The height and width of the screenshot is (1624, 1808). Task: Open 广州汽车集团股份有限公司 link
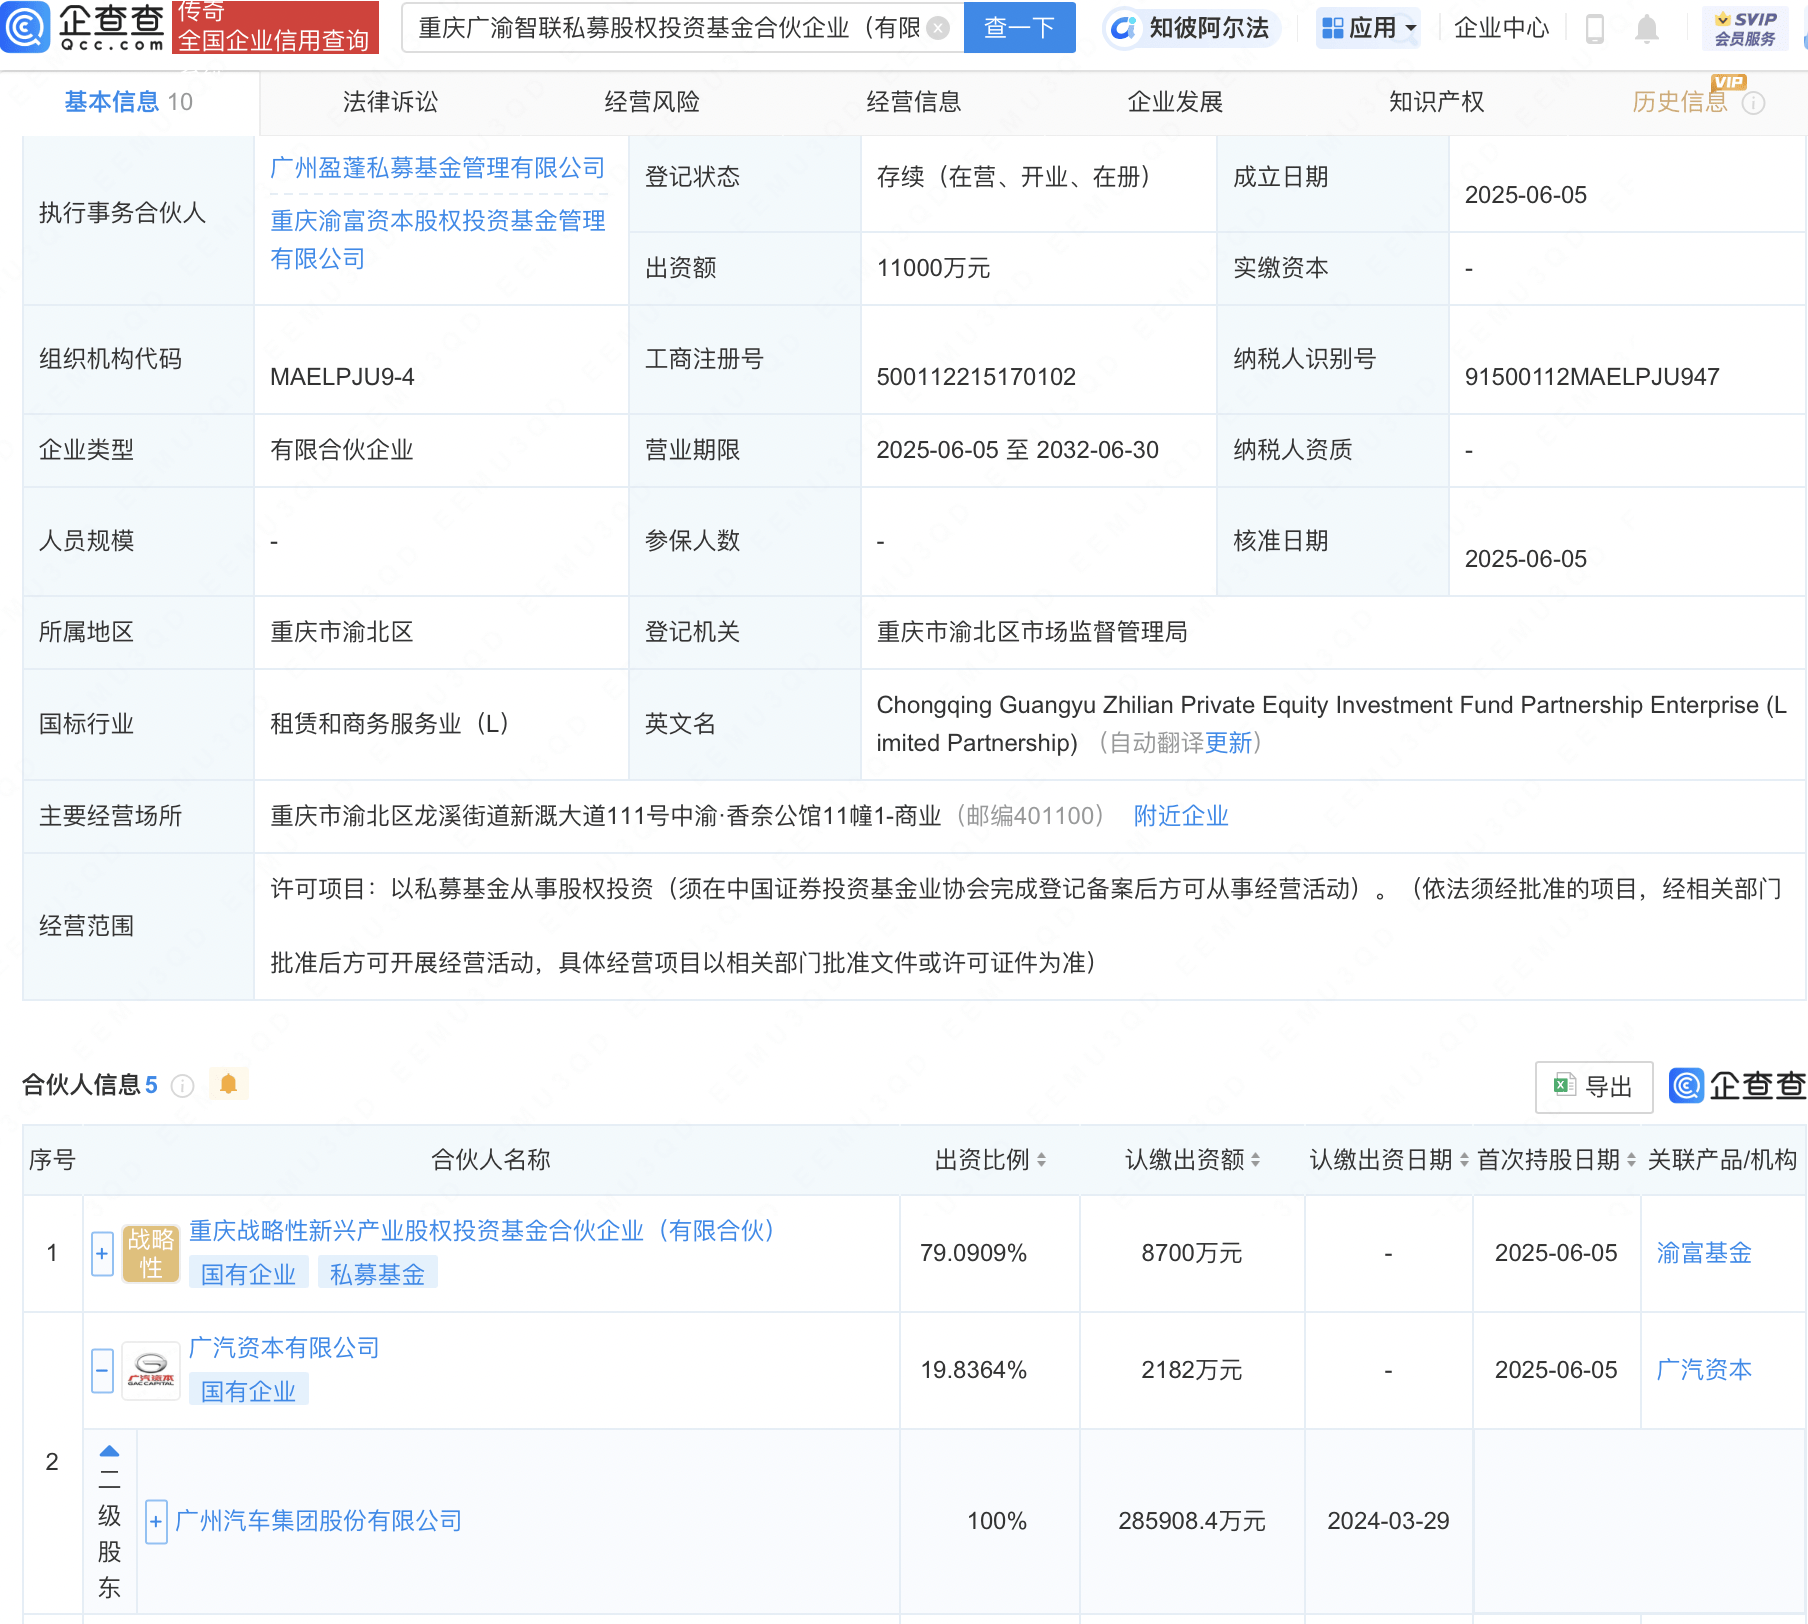click(318, 1521)
